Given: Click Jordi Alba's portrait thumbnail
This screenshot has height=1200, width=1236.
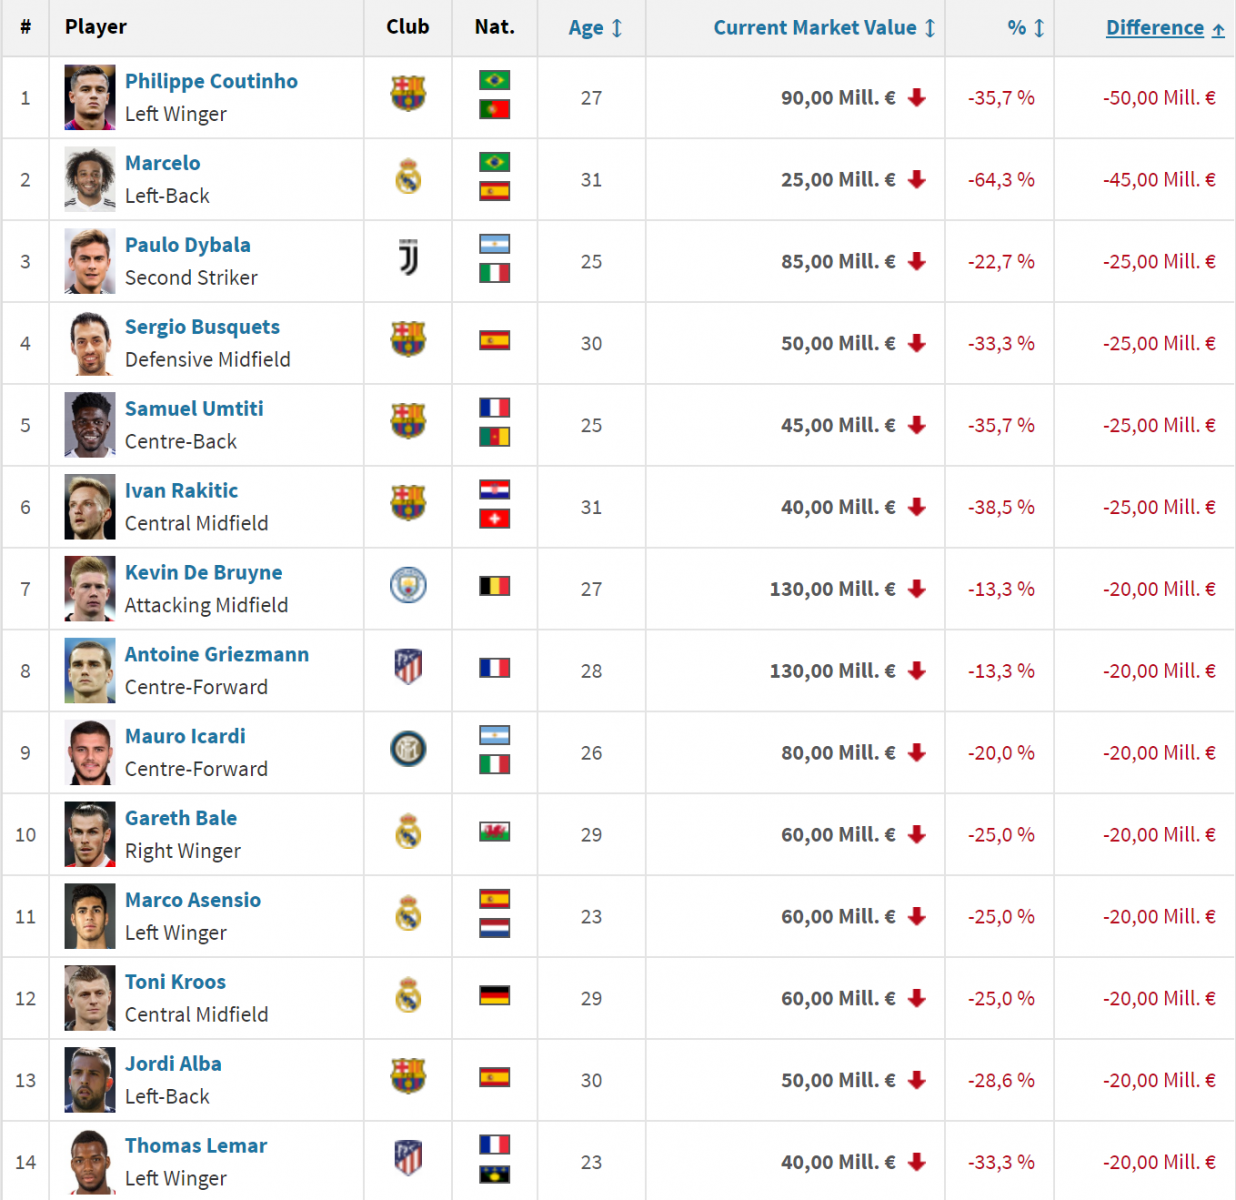Looking at the screenshot, I should click(x=90, y=1080).
